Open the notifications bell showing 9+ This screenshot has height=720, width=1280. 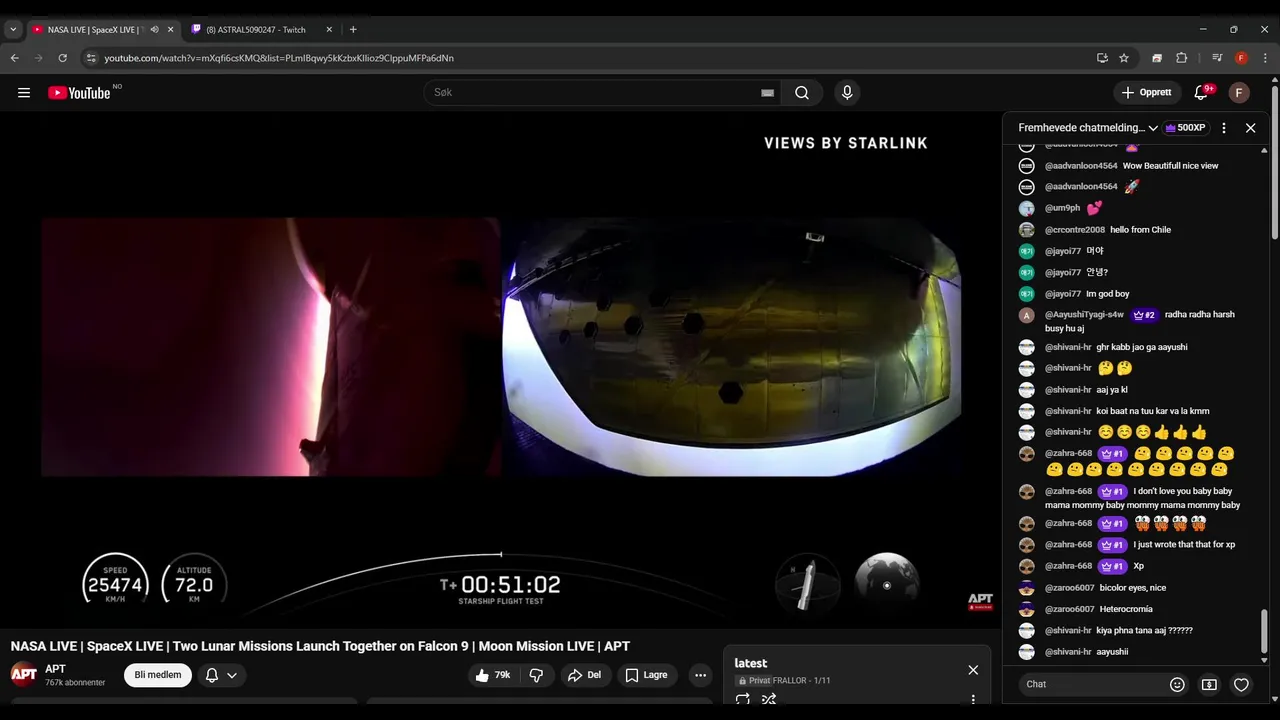(1201, 93)
